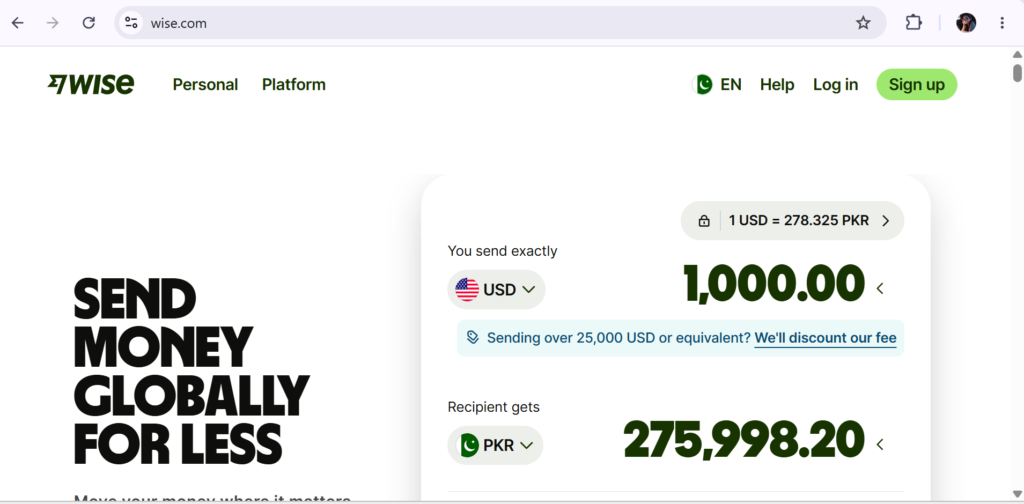Open the Chrome profile avatar
The height and width of the screenshot is (504, 1024).
(966, 23)
